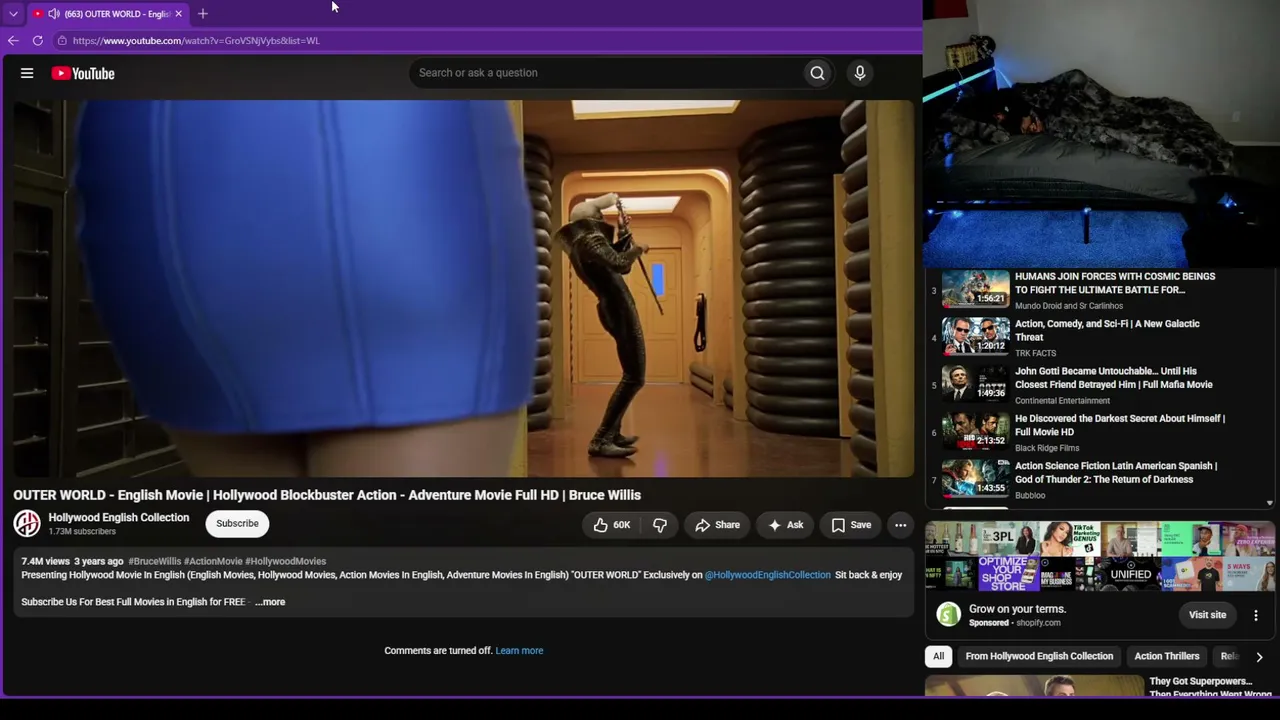View site information icon in address bar
This screenshot has width=1280, height=720.
point(62,41)
